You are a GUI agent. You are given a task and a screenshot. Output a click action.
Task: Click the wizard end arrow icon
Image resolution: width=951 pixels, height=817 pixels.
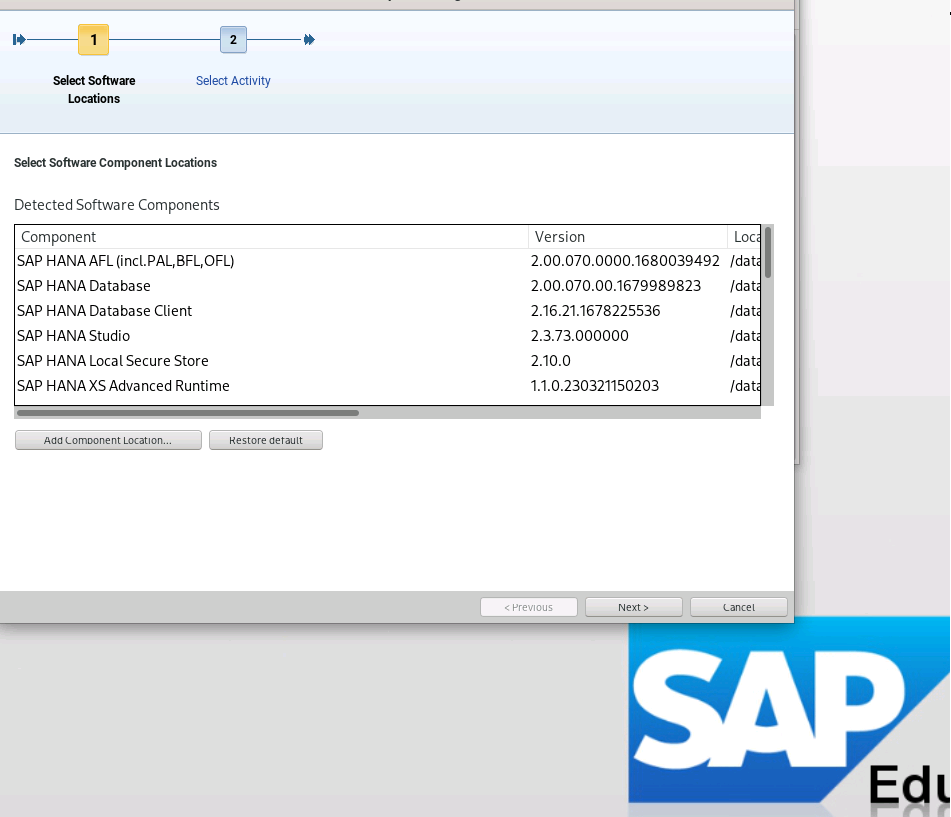pos(309,40)
